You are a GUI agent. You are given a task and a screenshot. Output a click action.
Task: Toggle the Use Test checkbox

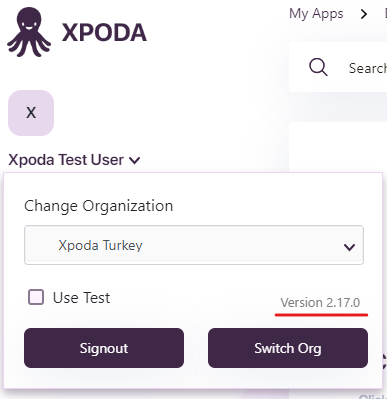[x=36, y=297]
